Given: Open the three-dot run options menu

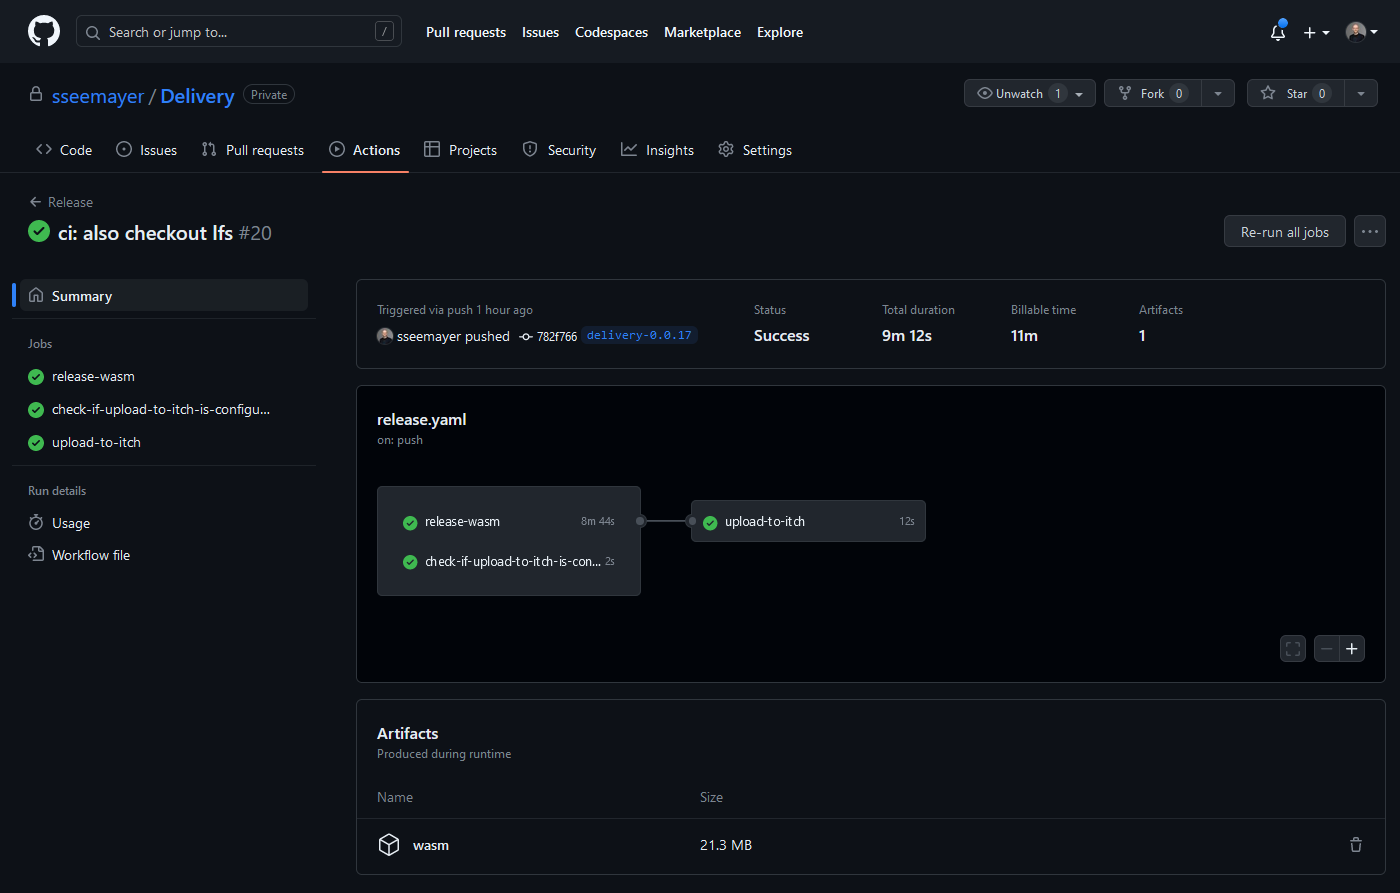Looking at the screenshot, I should point(1370,231).
